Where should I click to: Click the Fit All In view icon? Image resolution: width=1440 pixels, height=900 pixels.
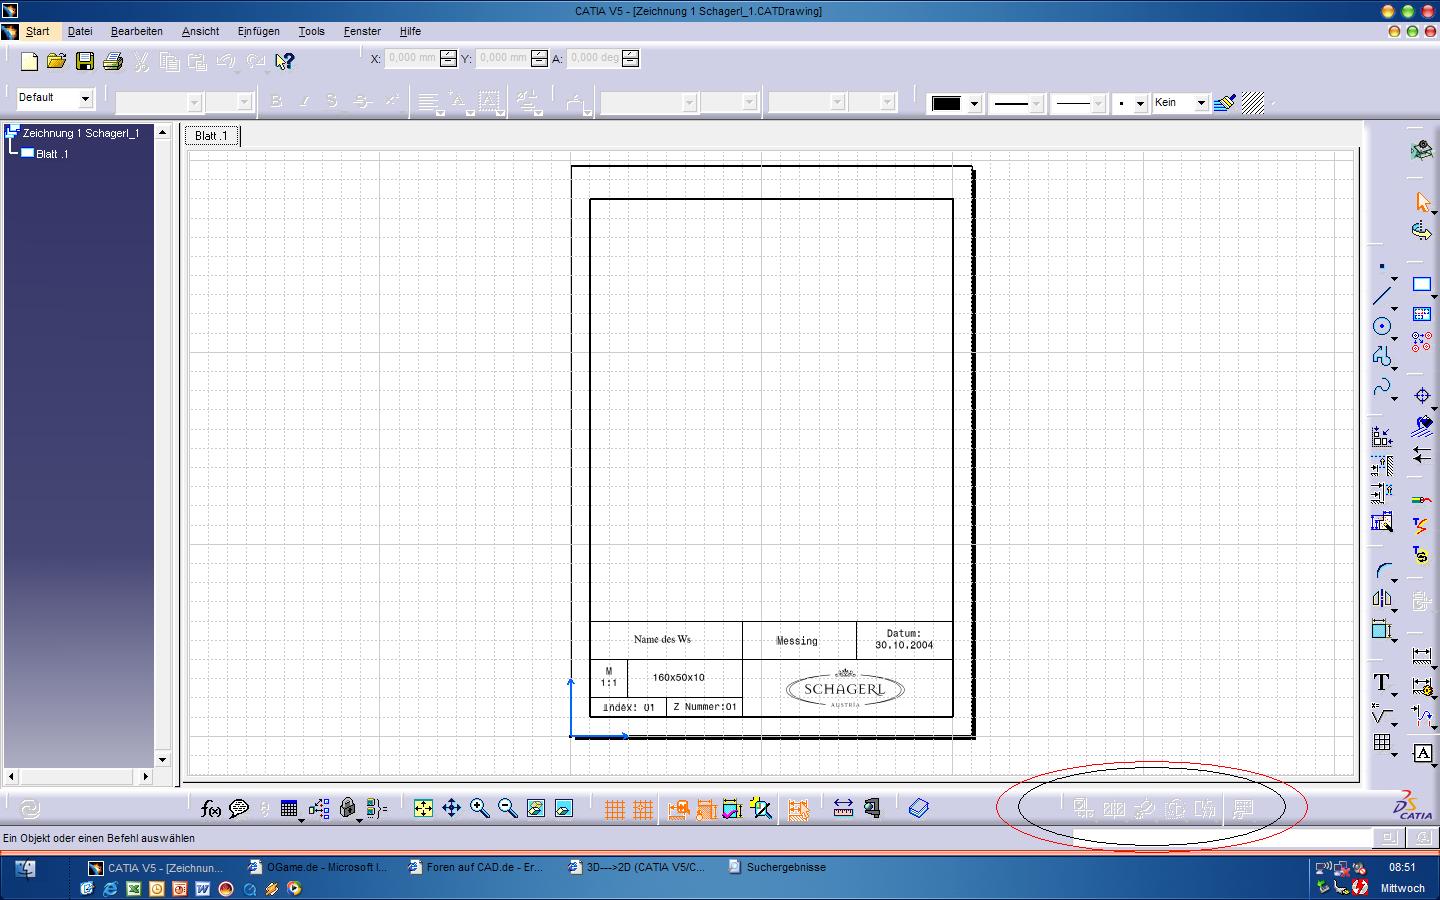[x=424, y=808]
